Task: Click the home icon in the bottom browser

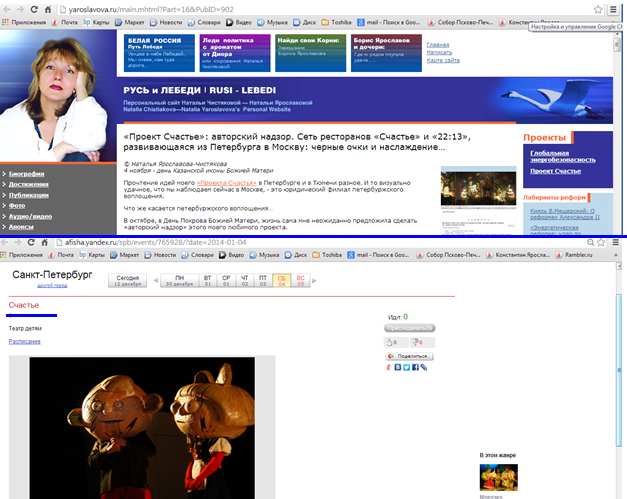Action: coord(44,242)
